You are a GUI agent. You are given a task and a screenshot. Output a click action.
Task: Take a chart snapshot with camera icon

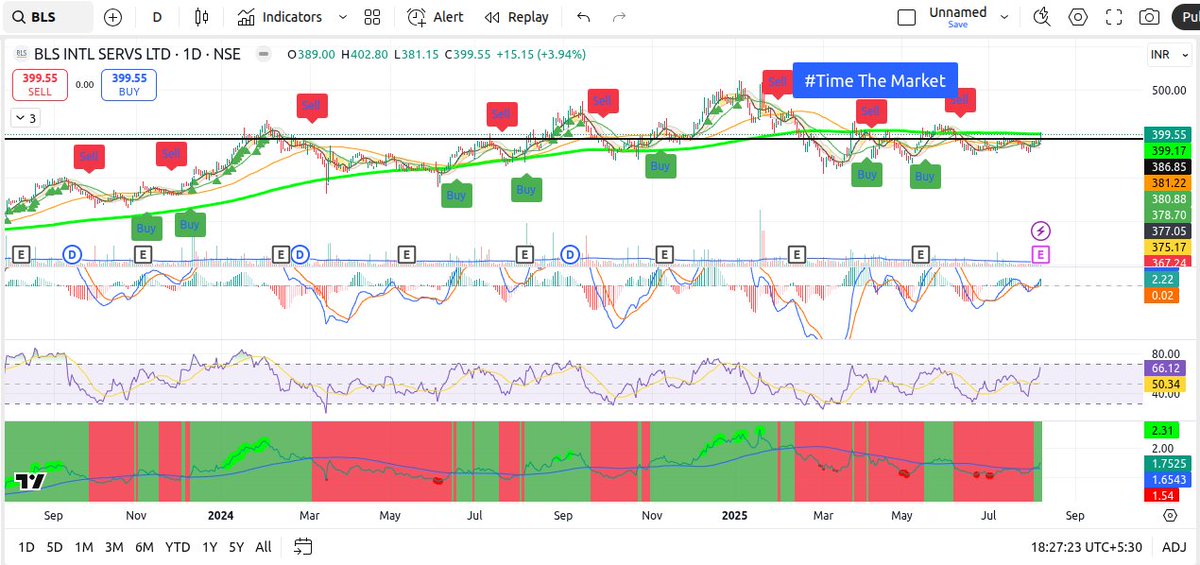click(1150, 17)
